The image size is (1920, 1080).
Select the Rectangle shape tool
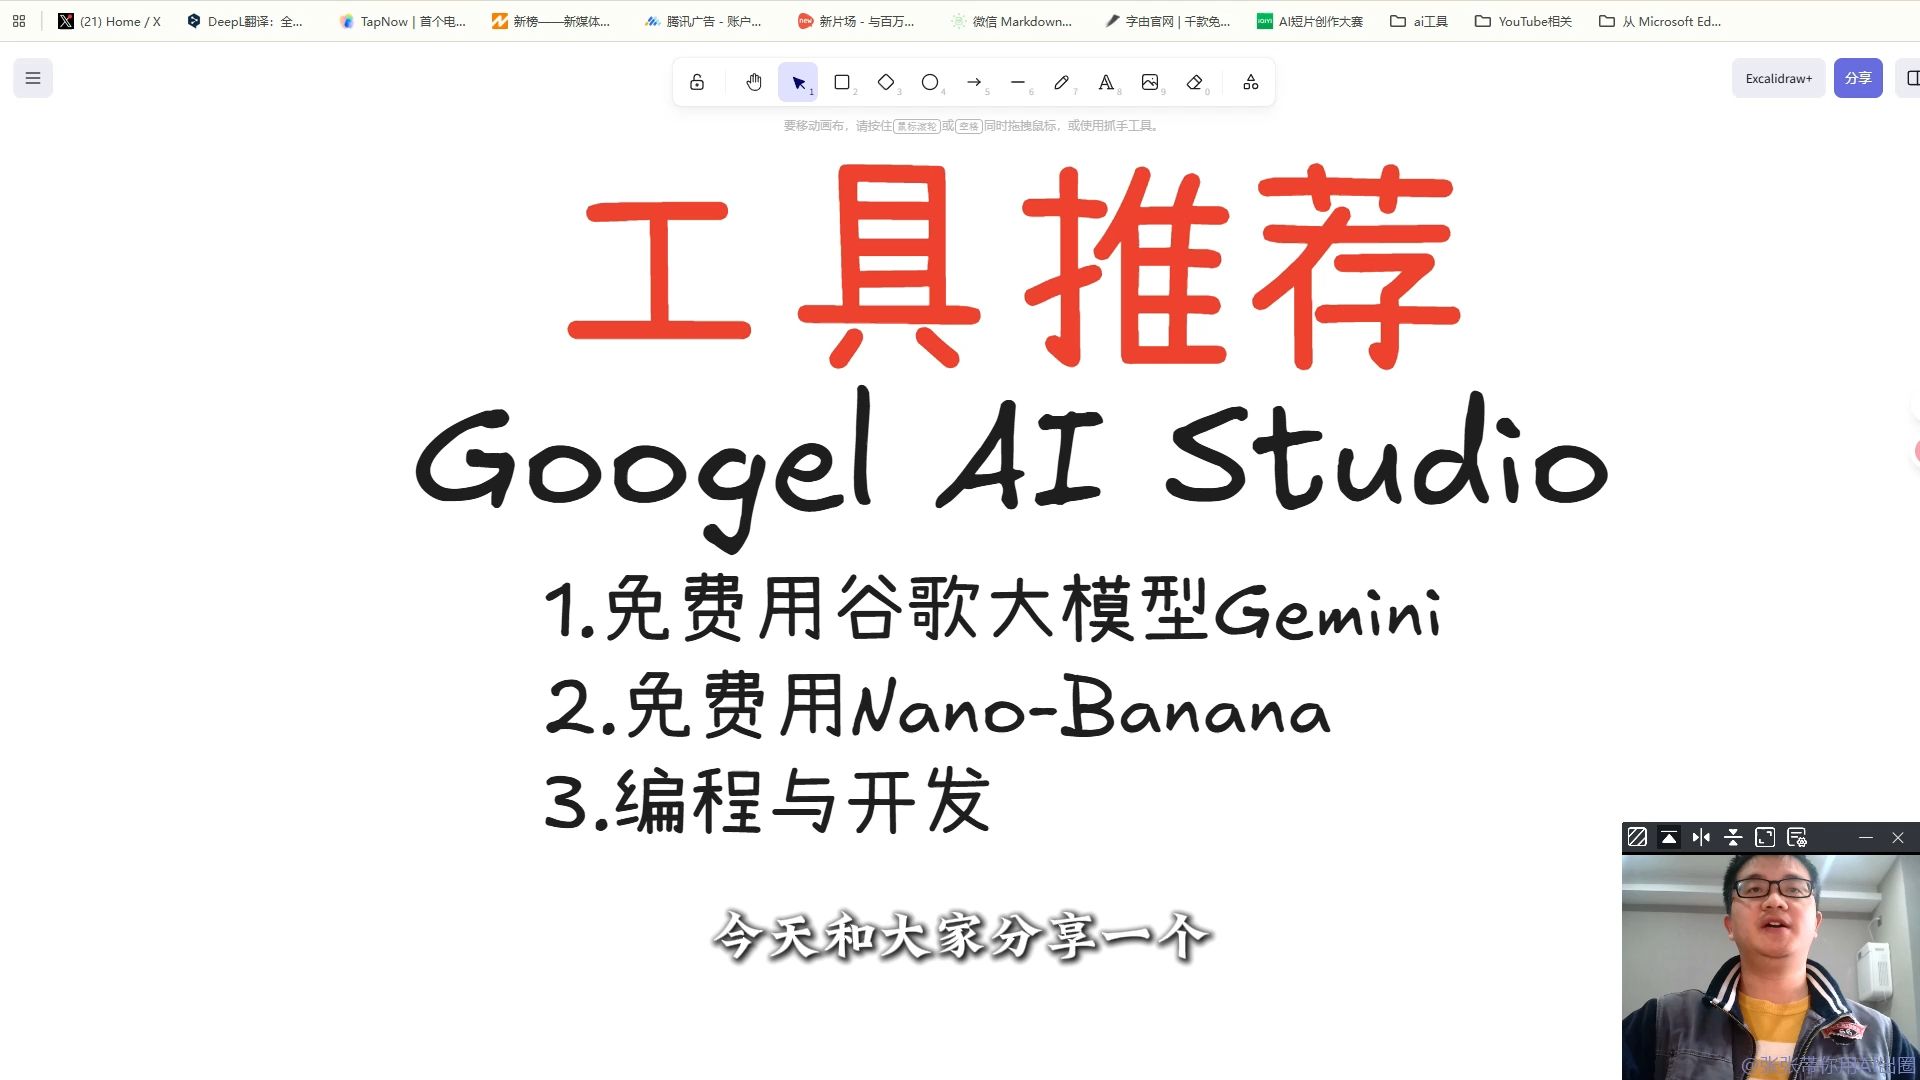coord(842,82)
